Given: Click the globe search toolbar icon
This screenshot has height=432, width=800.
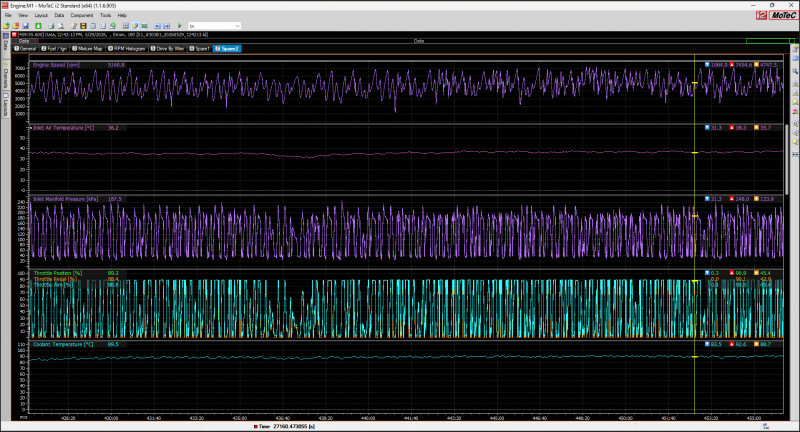Looking at the screenshot, I should click(112, 26).
